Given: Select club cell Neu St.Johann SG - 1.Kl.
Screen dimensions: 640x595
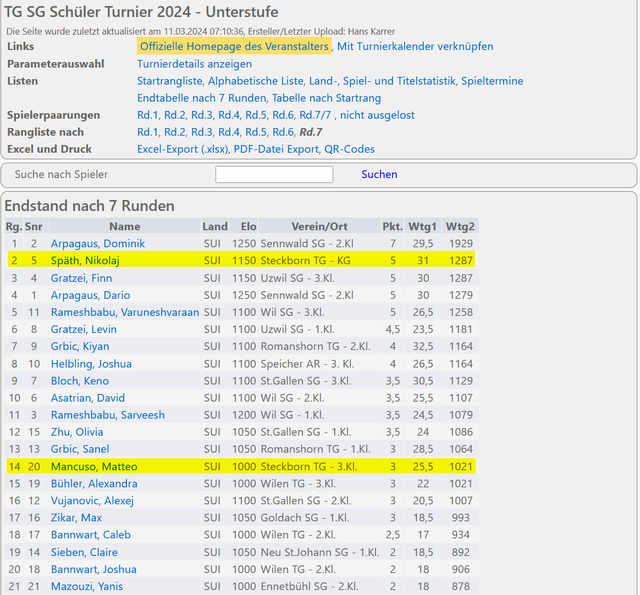Looking at the screenshot, I should [320, 552].
